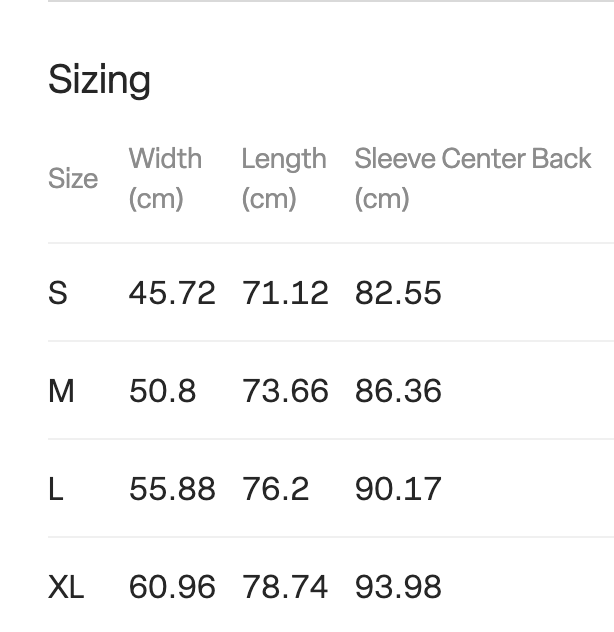Select the L size row label
This screenshot has width=614, height=632.
(x=56, y=489)
